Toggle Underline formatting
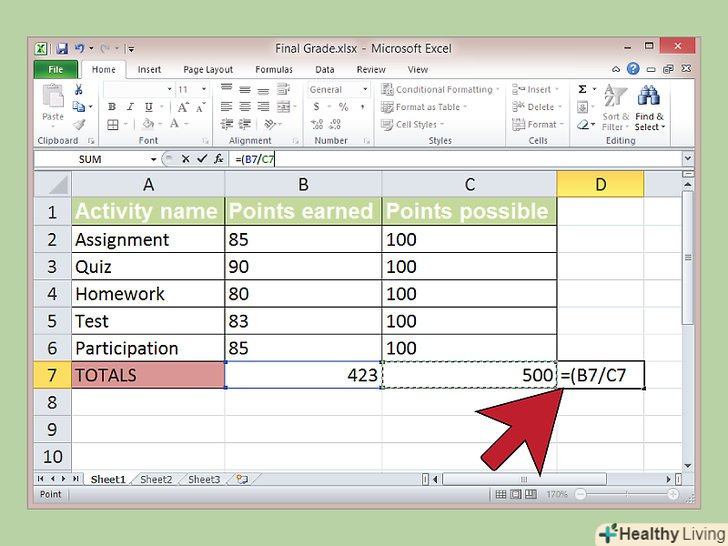The image size is (728, 546). (x=142, y=107)
